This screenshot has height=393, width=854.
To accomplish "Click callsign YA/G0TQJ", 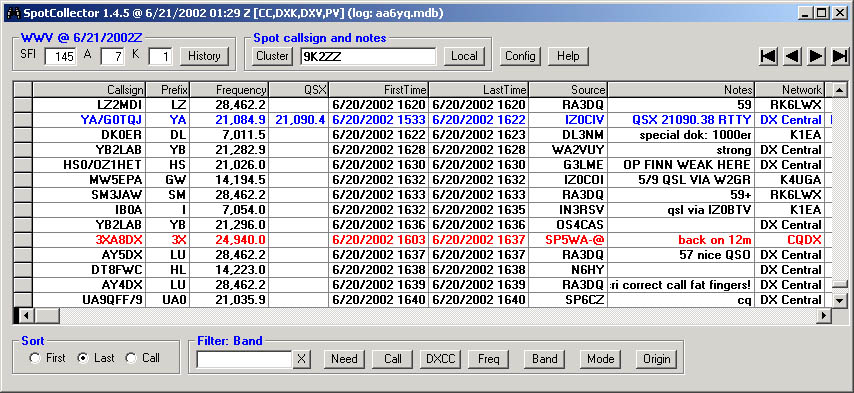I will 112,120.
